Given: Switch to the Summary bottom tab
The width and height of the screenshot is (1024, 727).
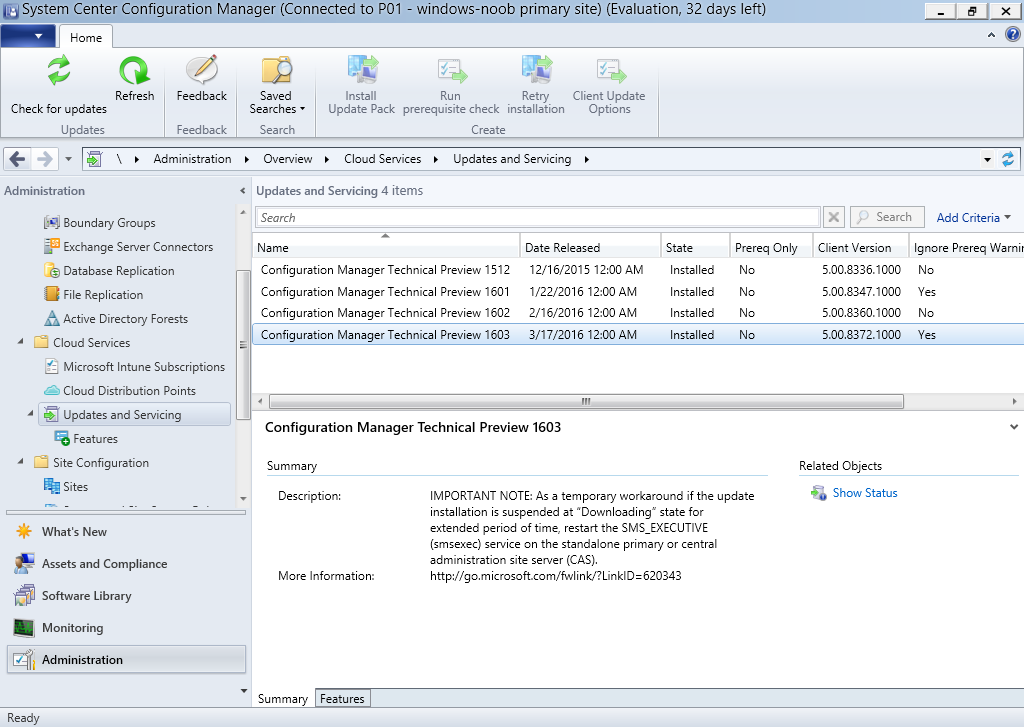Looking at the screenshot, I should tap(282, 699).
